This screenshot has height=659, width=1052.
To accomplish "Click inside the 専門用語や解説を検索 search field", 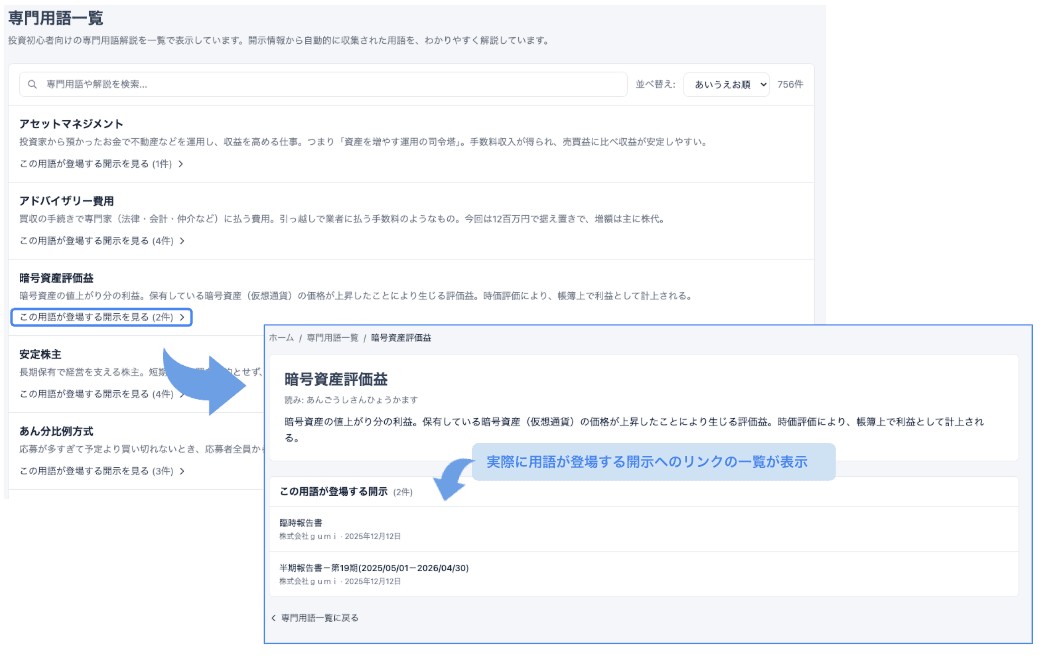I will pyautogui.click(x=300, y=84).
